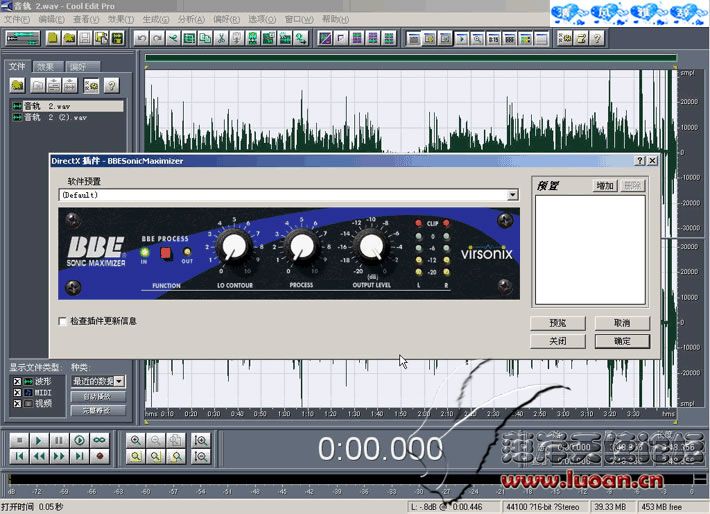Click the LO CONTOUR knob

234,247
